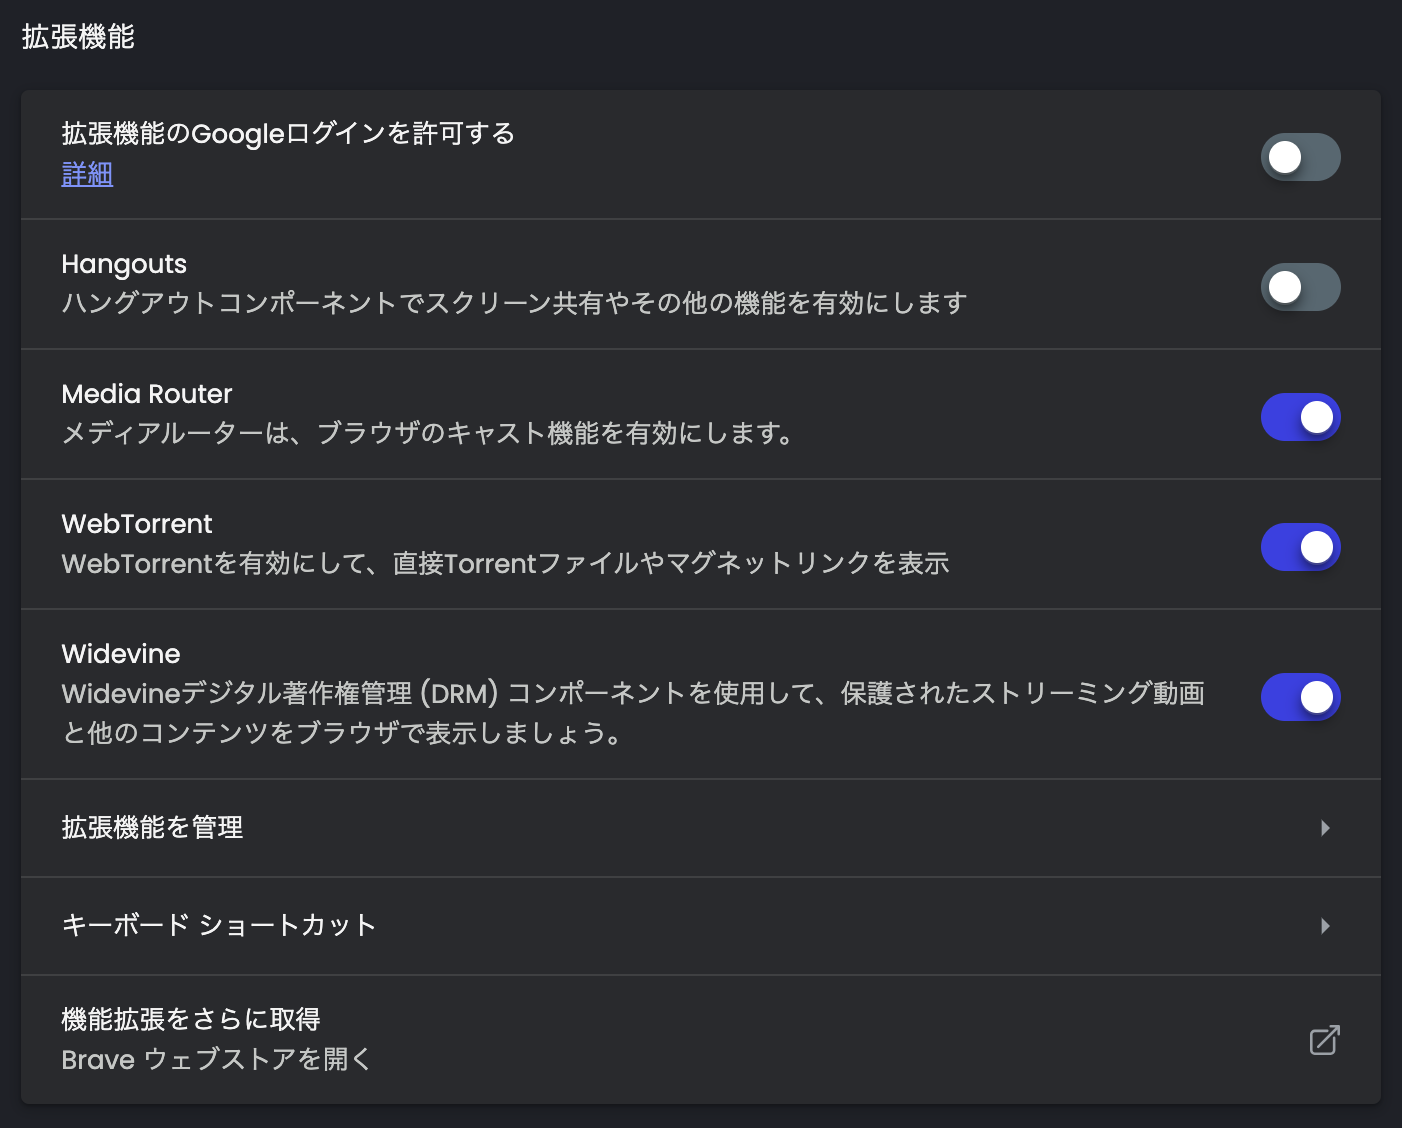Click the Hangouts setting label
This screenshot has width=1402, height=1128.
tap(124, 264)
